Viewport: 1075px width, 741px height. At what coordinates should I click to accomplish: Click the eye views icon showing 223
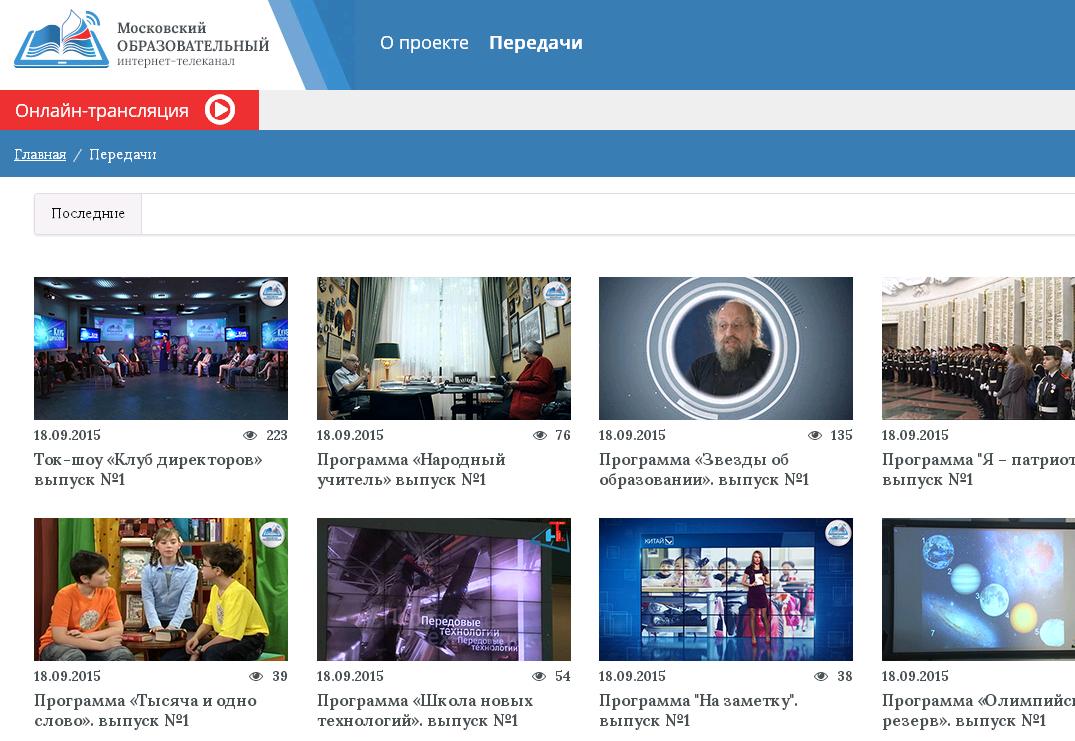[x=250, y=435]
